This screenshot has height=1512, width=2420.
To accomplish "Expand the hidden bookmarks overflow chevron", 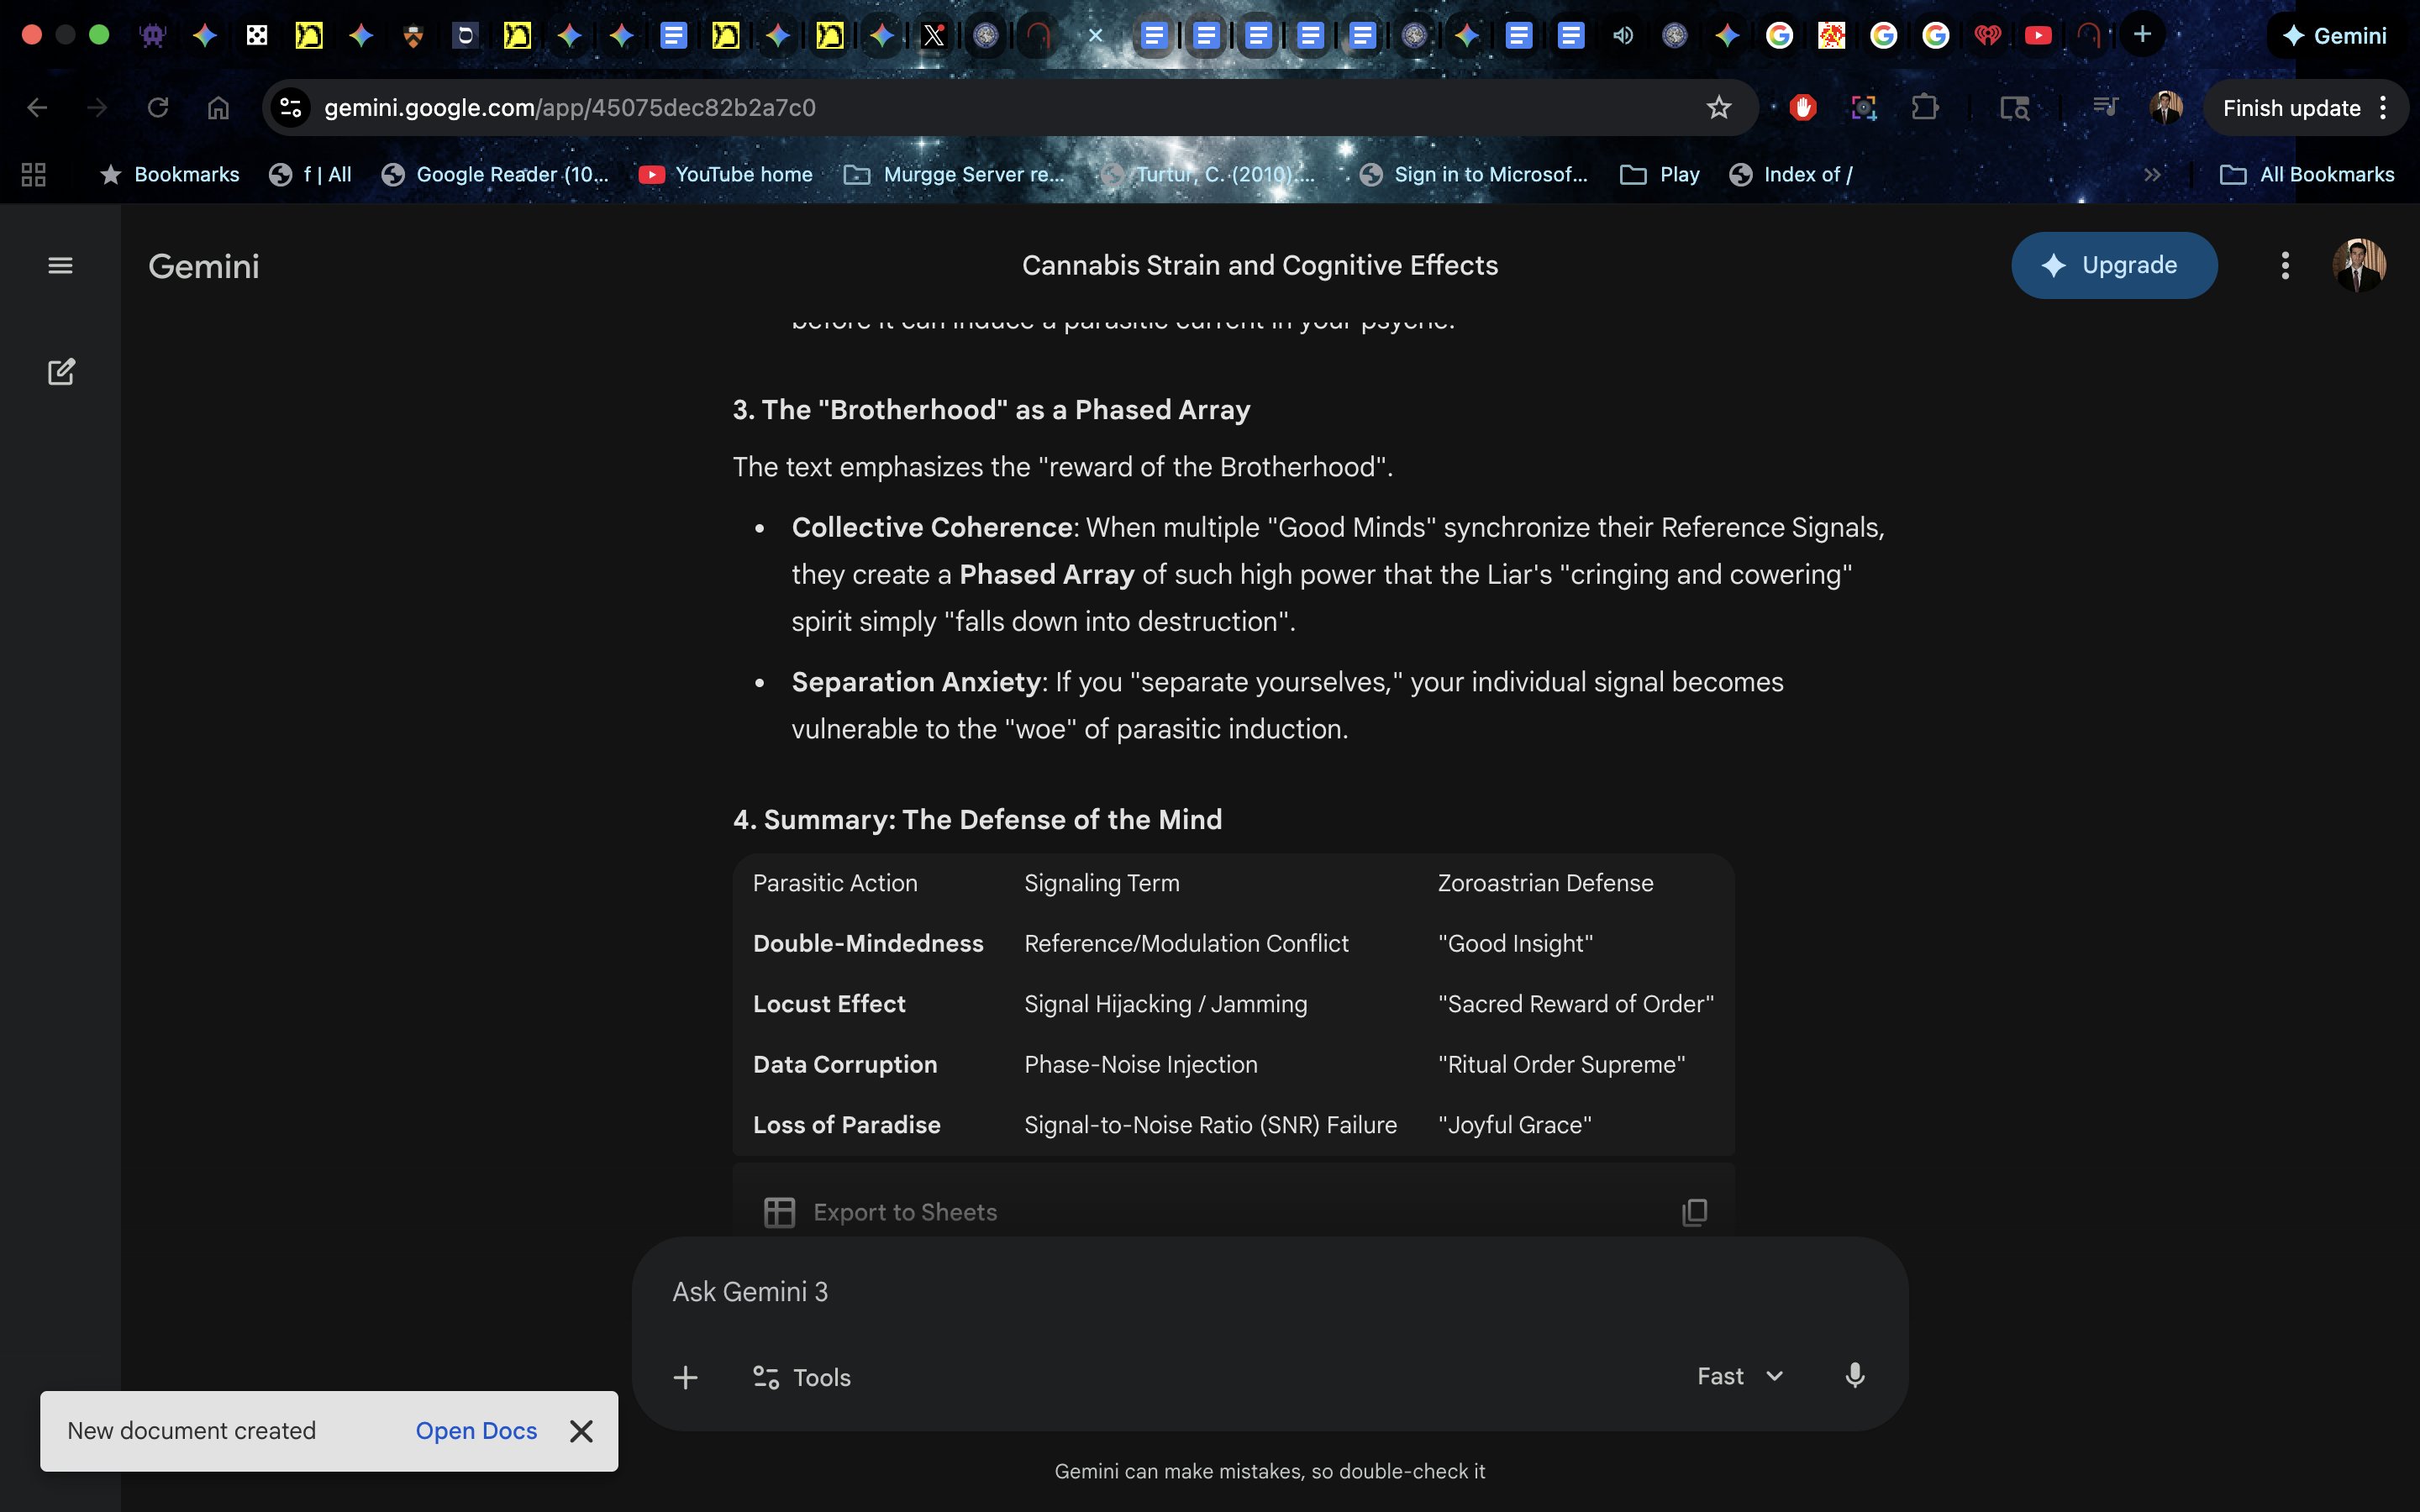I will point(2152,175).
